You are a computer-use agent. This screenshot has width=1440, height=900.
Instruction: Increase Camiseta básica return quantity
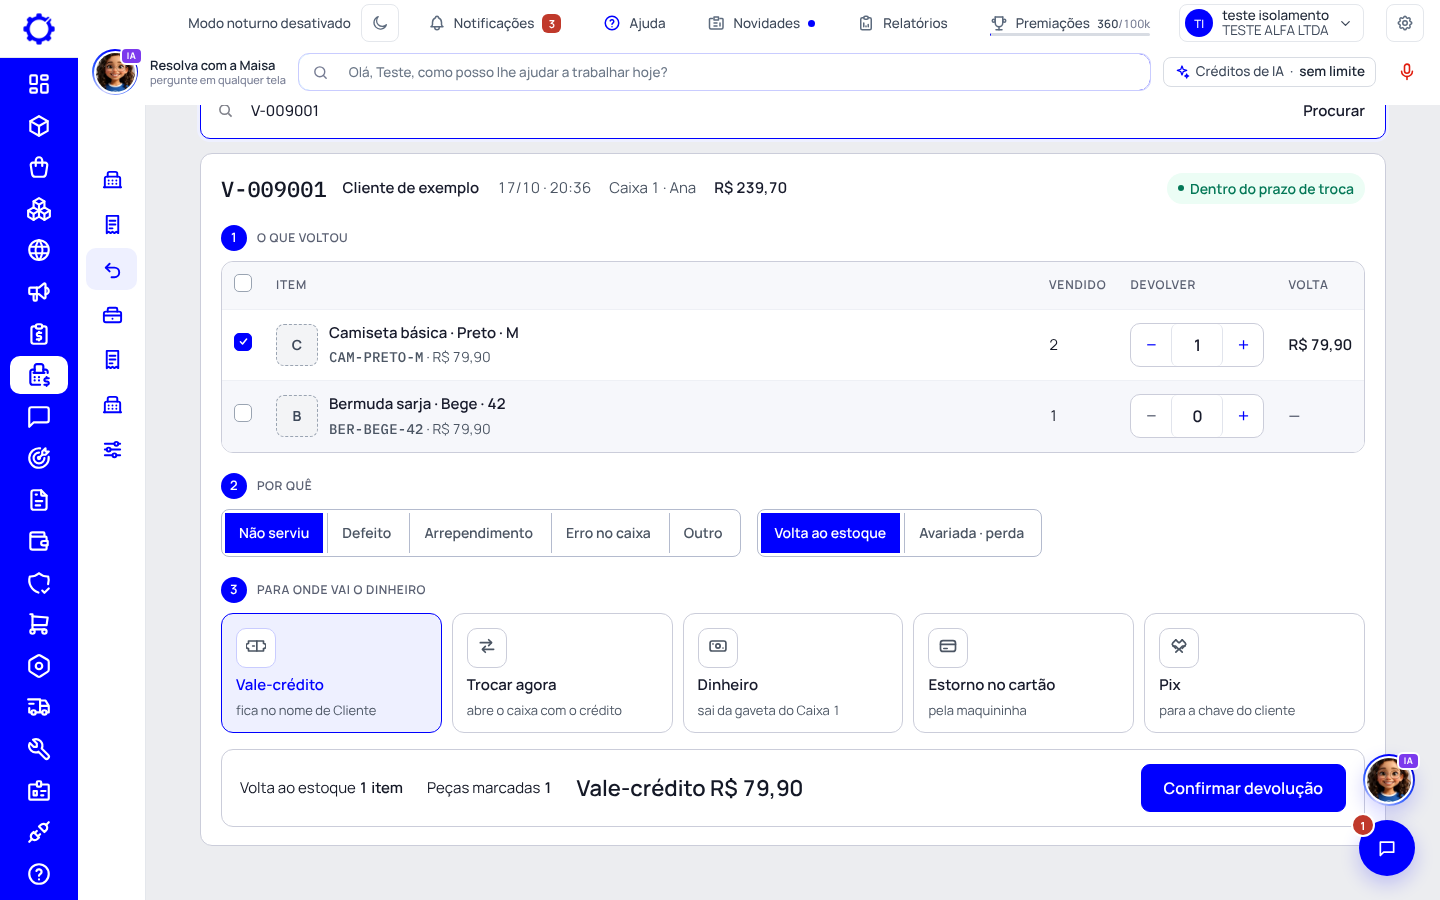click(1243, 345)
